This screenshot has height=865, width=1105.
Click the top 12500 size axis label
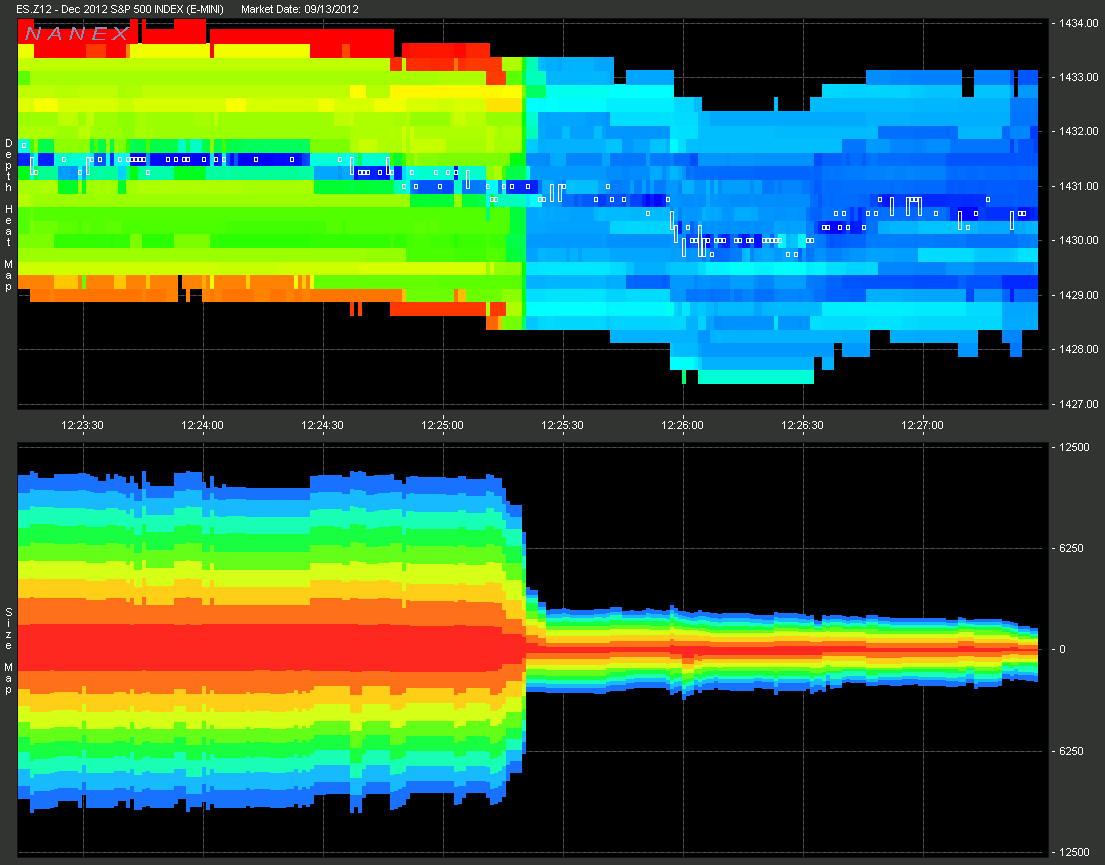[1074, 447]
